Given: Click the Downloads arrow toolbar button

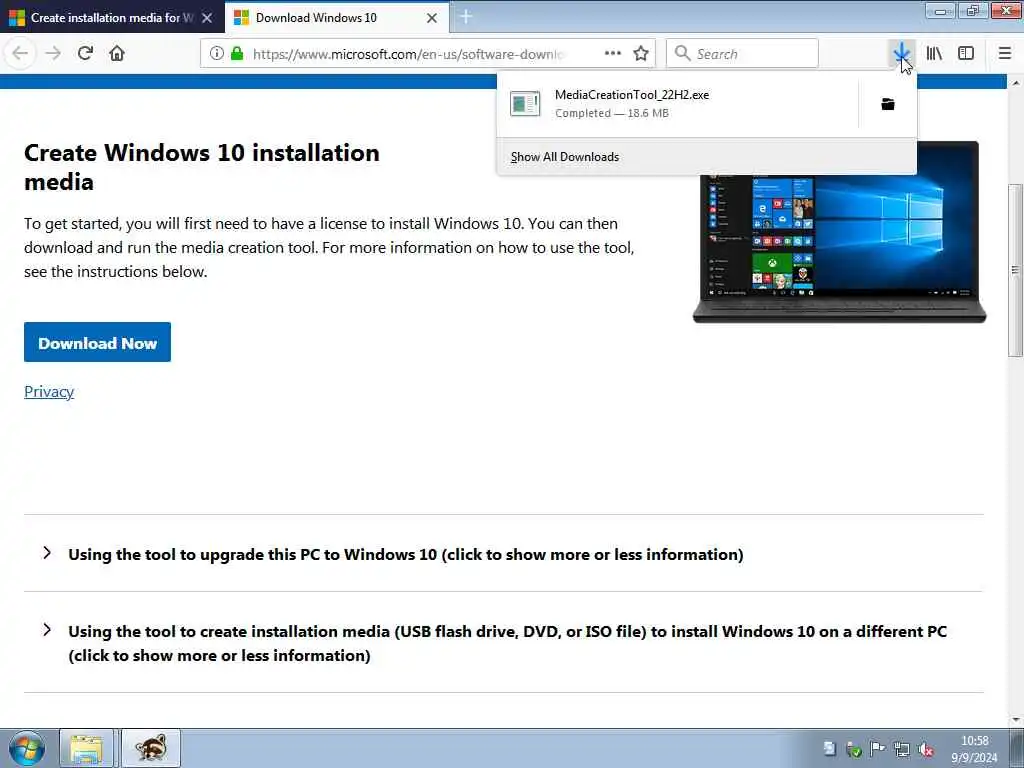Looking at the screenshot, I should (902, 54).
